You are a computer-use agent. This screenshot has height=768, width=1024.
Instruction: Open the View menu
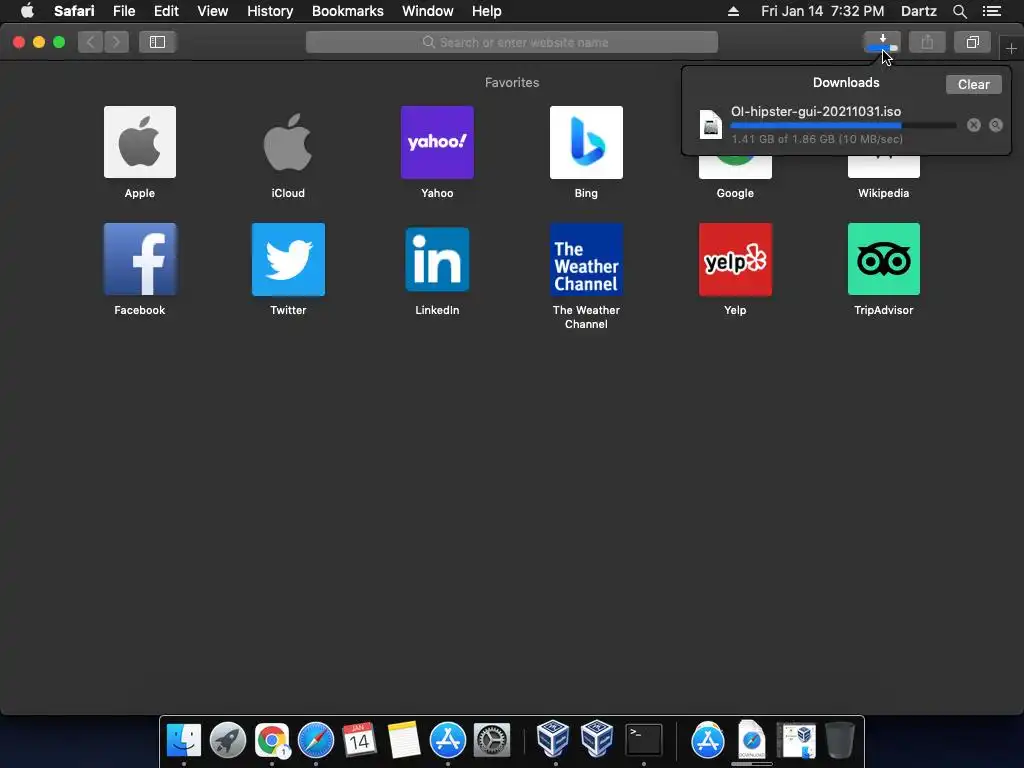point(213,11)
